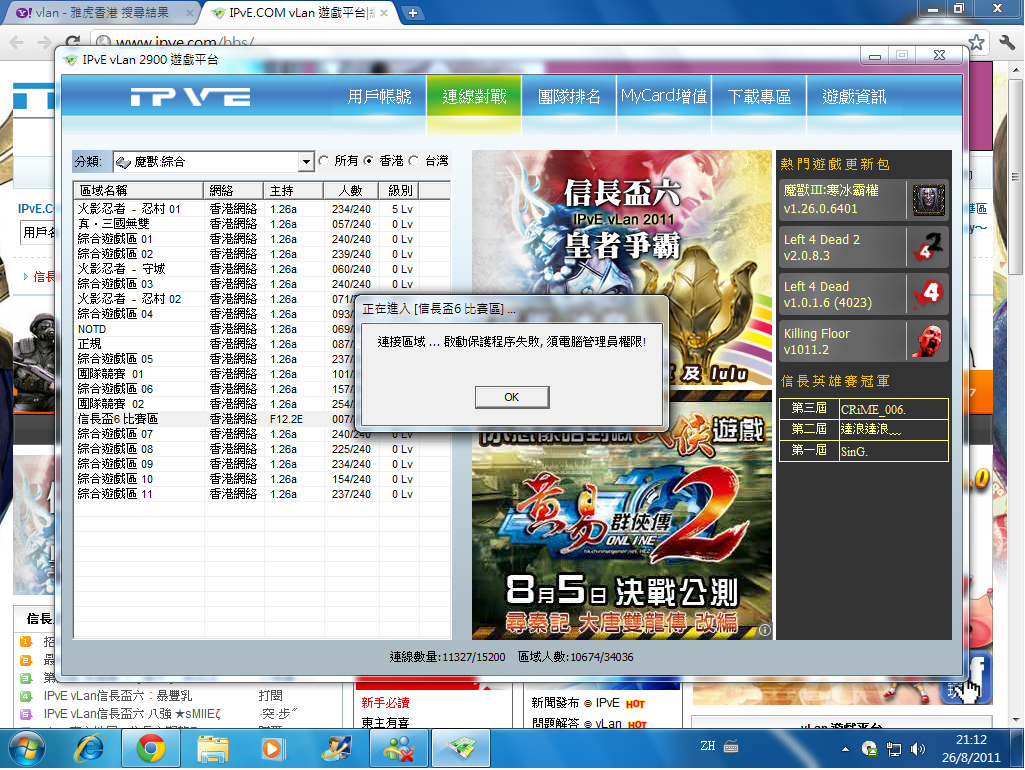Show hidden tray icons arrow
Image resolution: width=1025 pixels, height=770 pixels.
pos(845,749)
